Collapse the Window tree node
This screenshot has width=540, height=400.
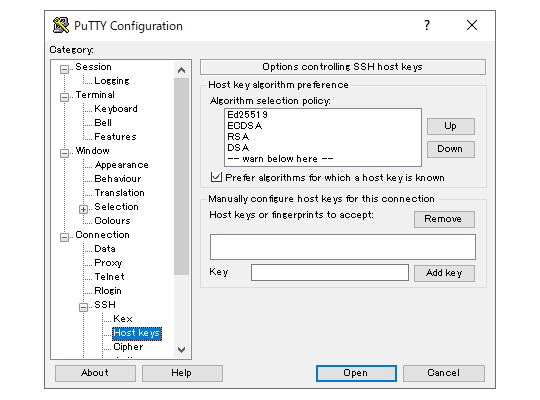tap(64, 153)
